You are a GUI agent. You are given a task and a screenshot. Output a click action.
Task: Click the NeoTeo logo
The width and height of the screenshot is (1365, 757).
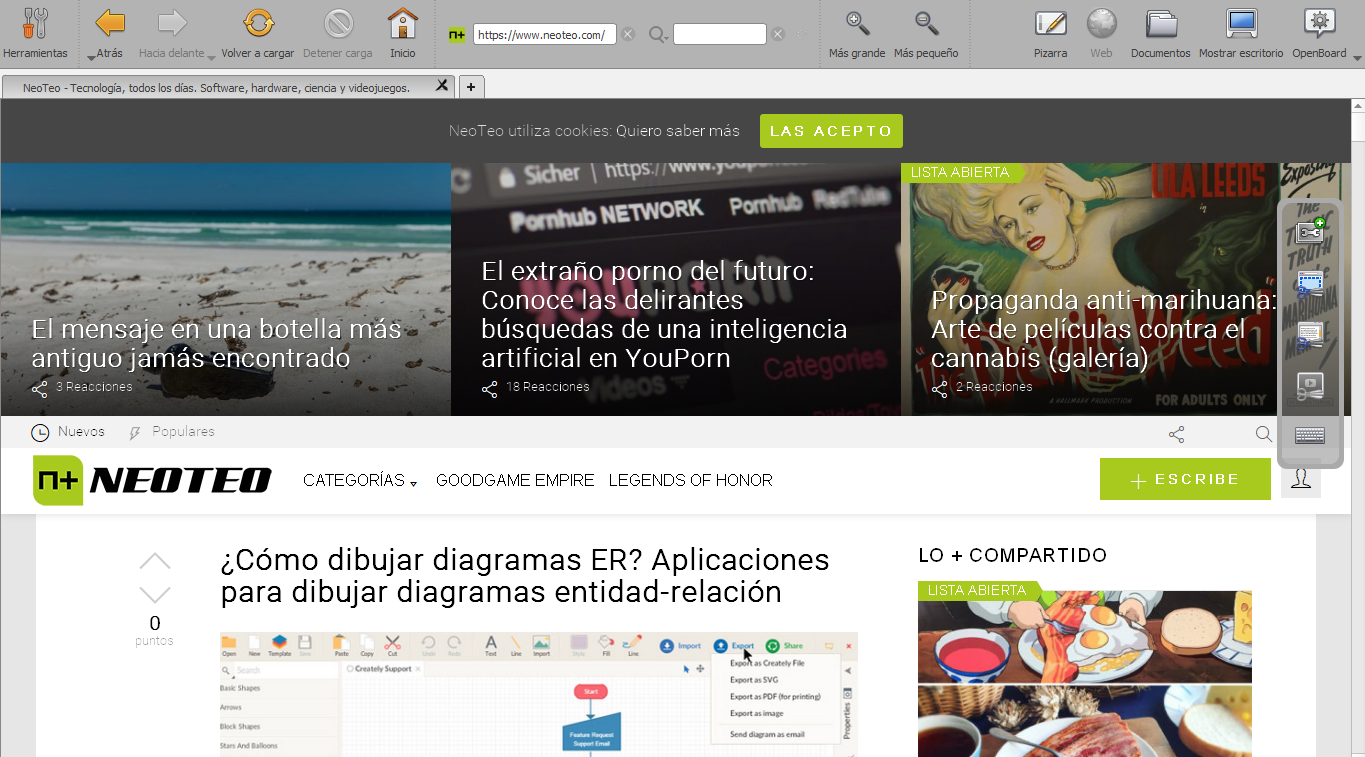click(x=152, y=480)
